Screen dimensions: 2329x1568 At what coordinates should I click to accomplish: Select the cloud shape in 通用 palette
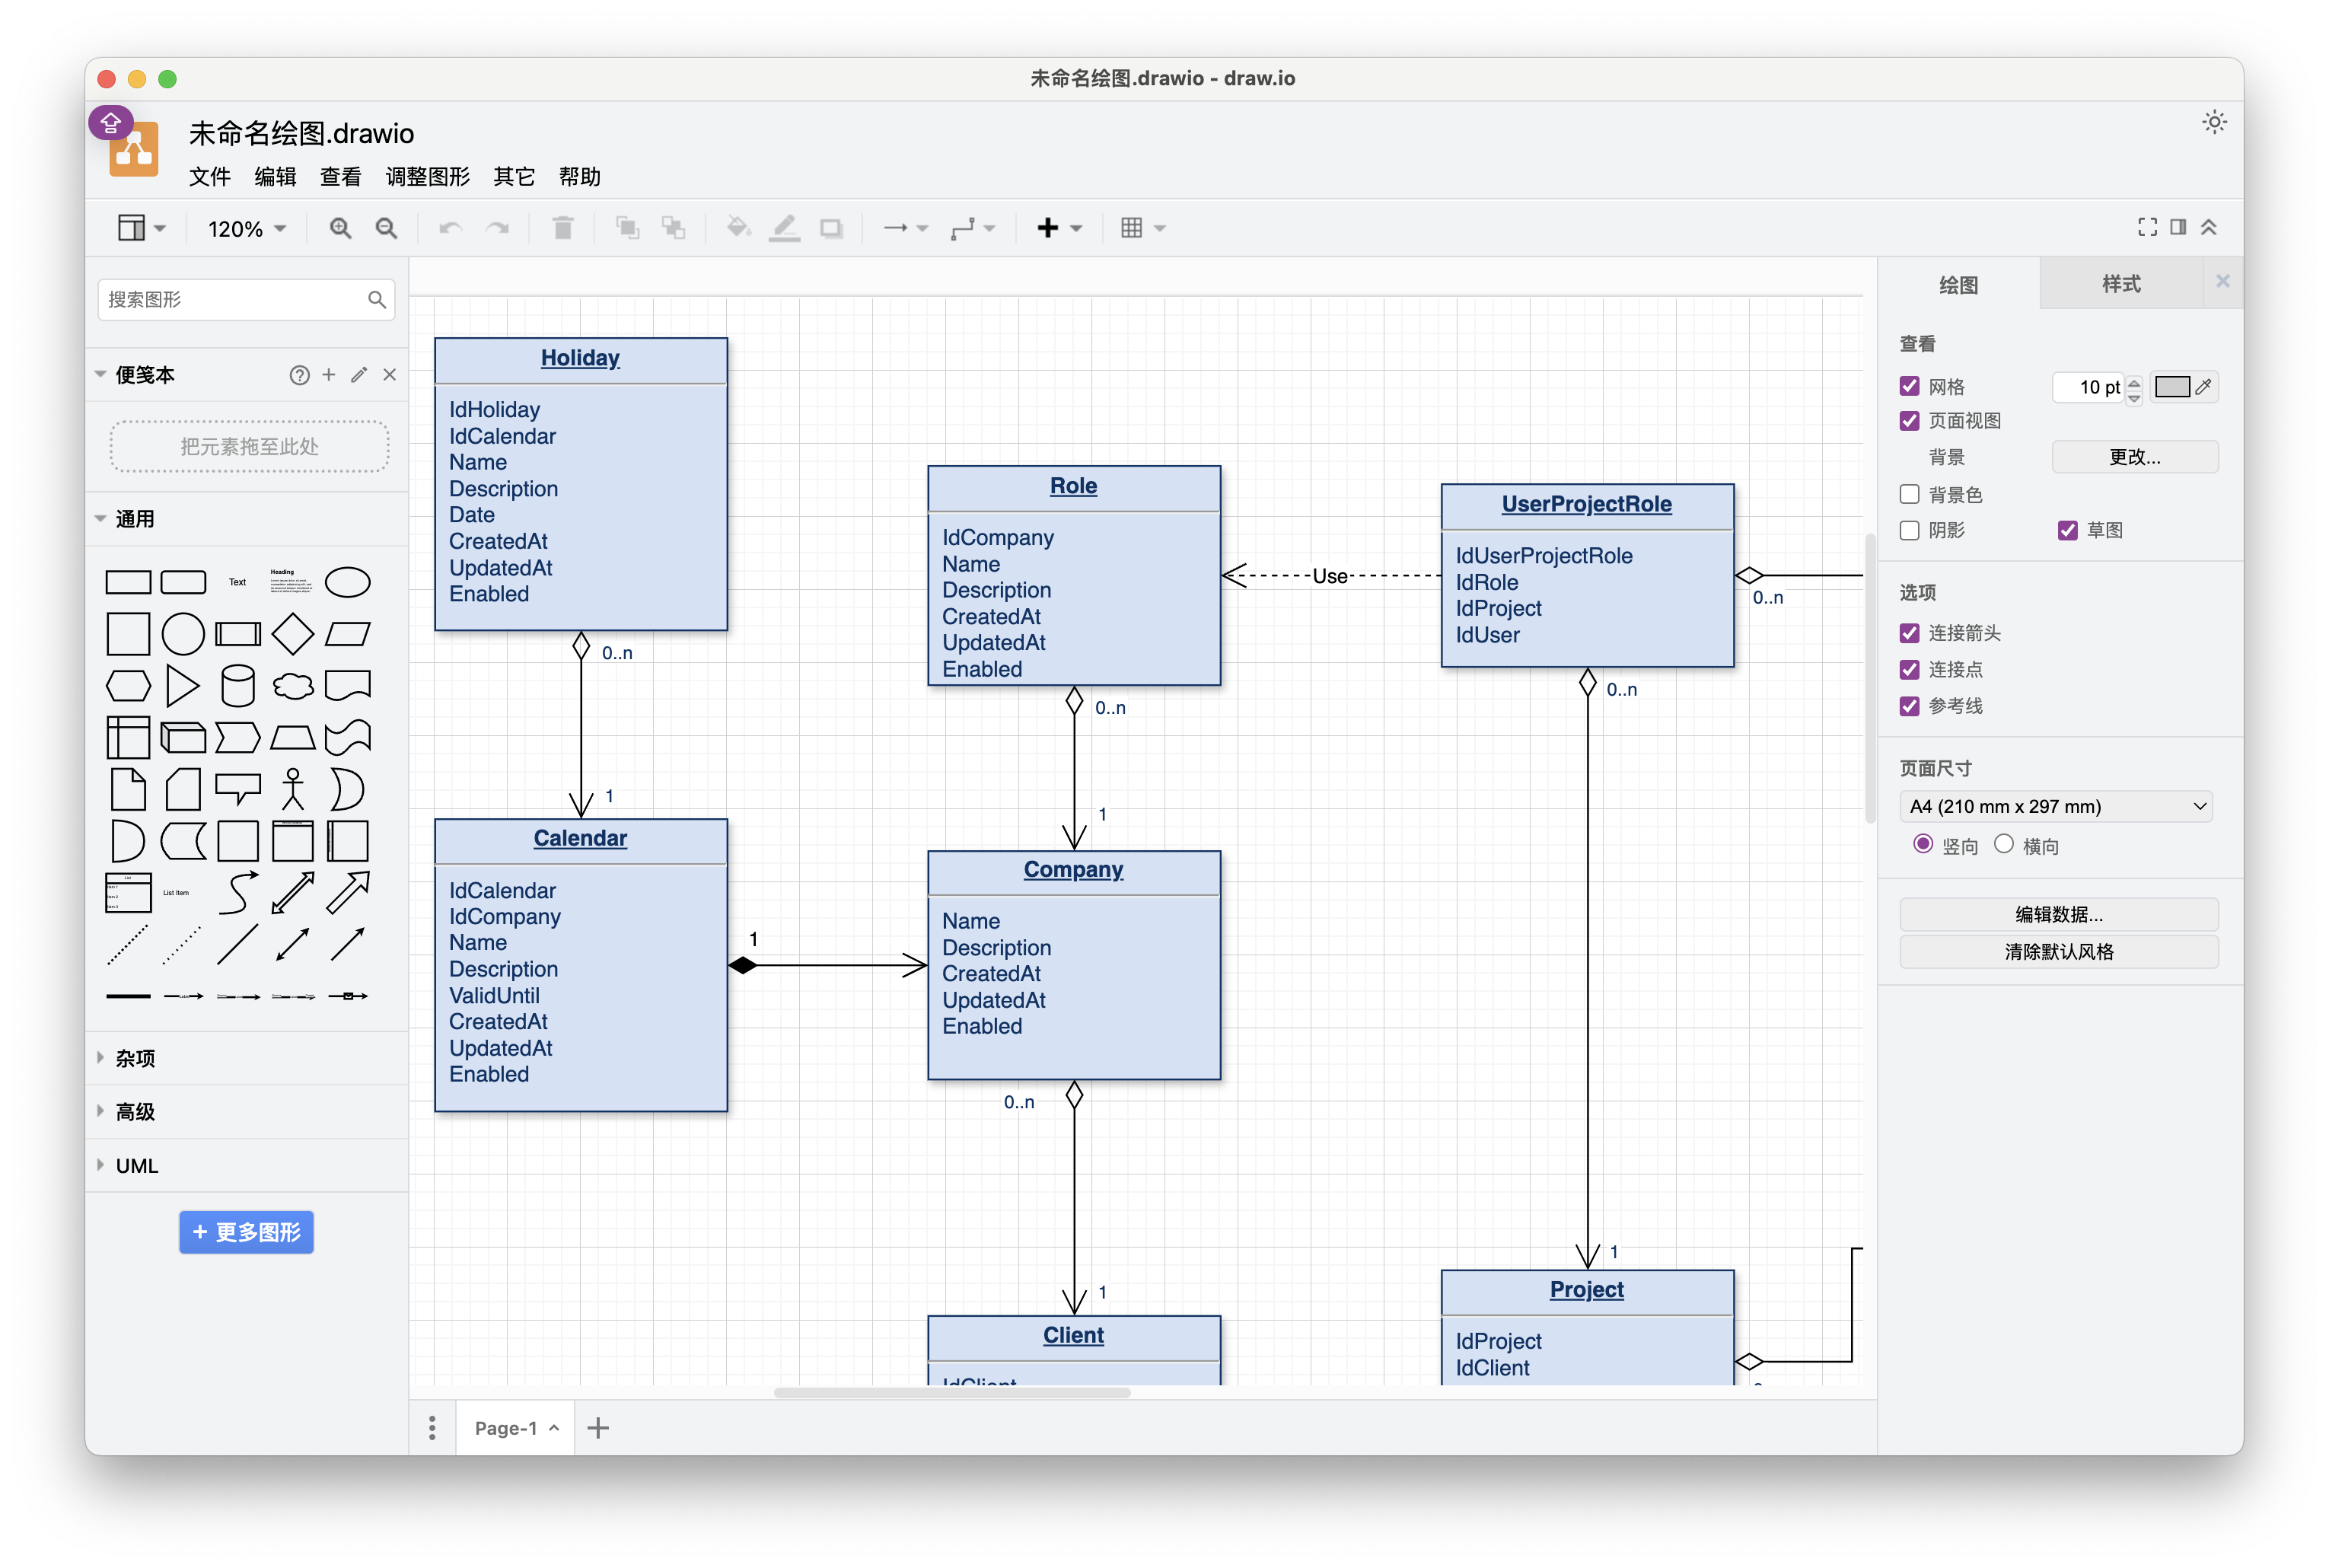pos(293,686)
